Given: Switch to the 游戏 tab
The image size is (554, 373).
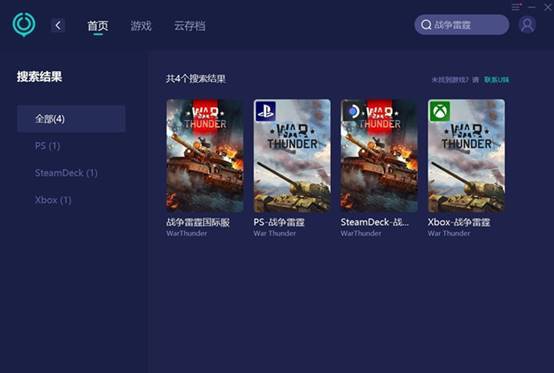Looking at the screenshot, I should tap(141, 26).
